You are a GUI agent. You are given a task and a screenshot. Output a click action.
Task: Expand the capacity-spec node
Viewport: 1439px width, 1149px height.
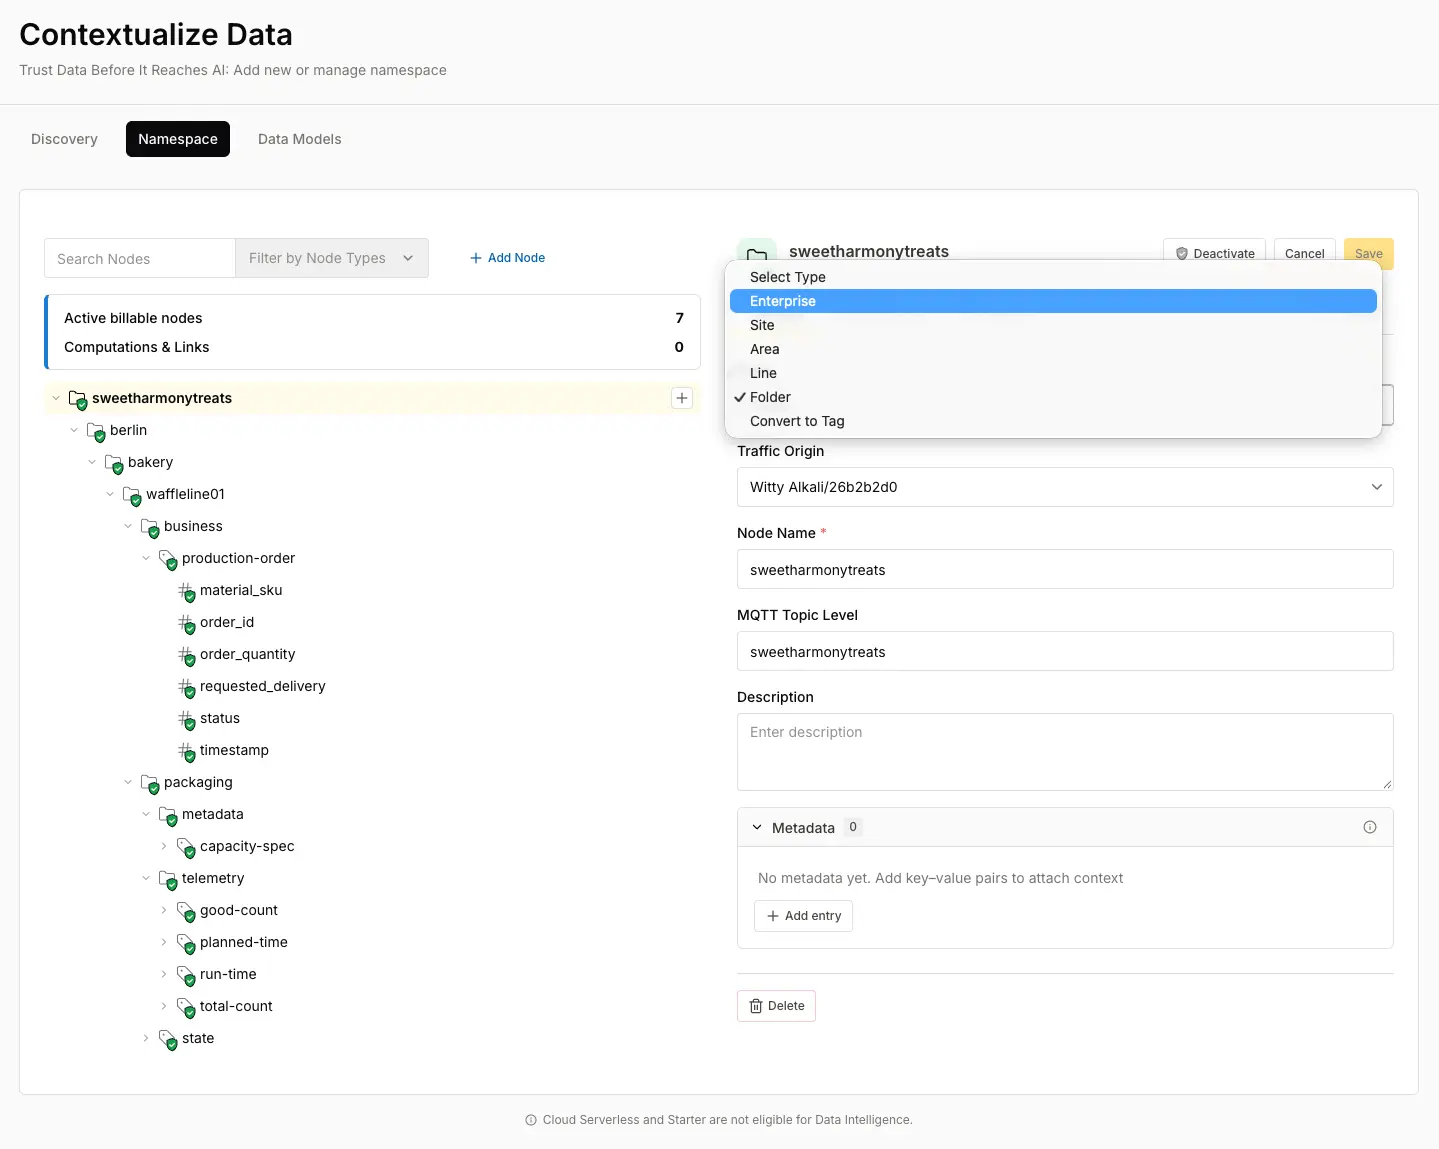pyautogui.click(x=163, y=846)
